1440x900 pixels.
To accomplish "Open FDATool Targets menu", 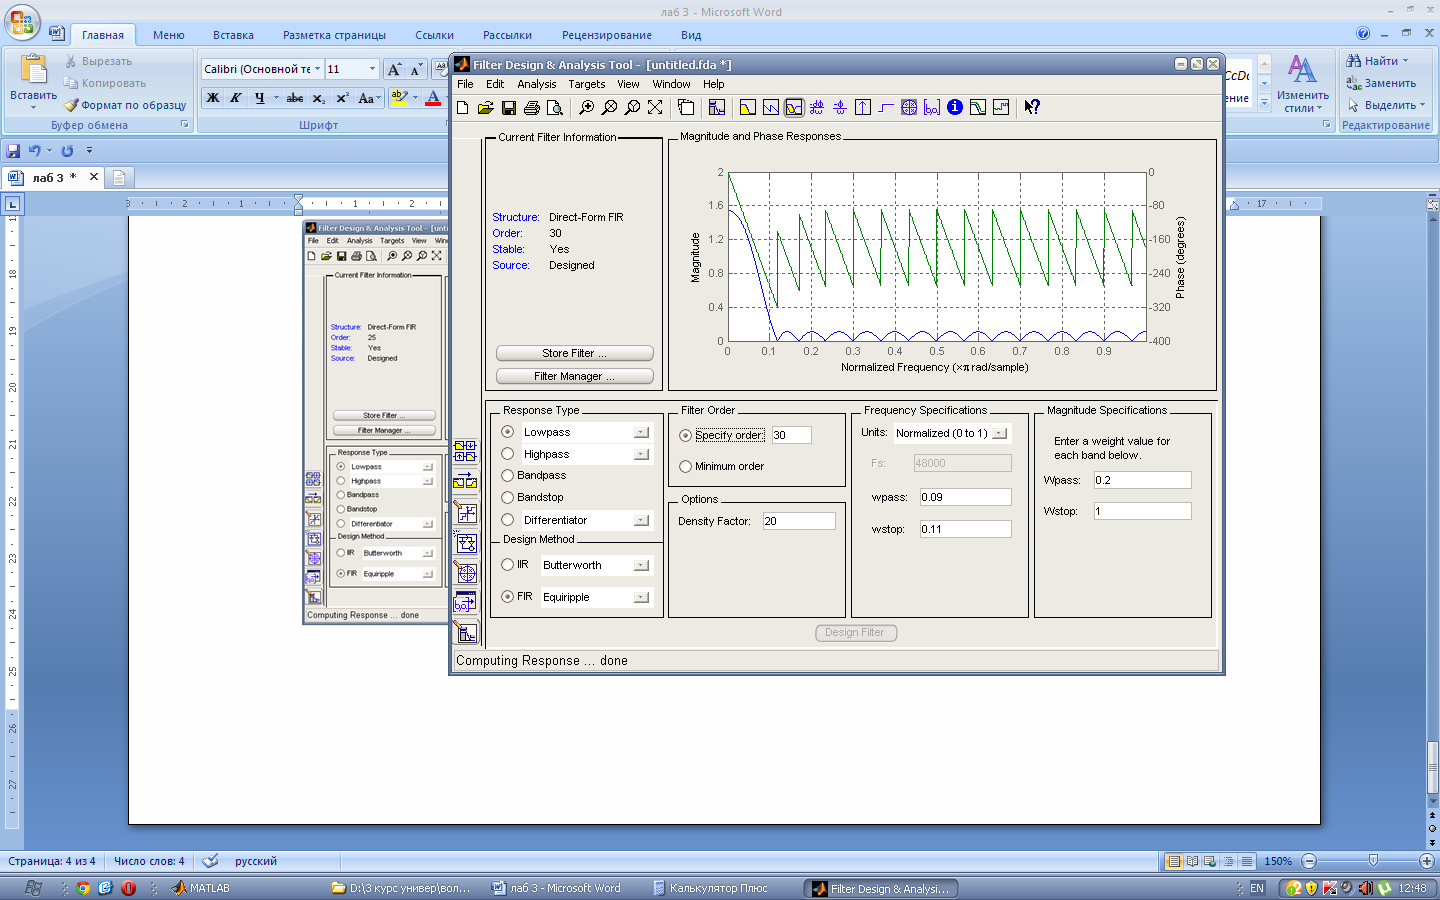I will 587,84.
